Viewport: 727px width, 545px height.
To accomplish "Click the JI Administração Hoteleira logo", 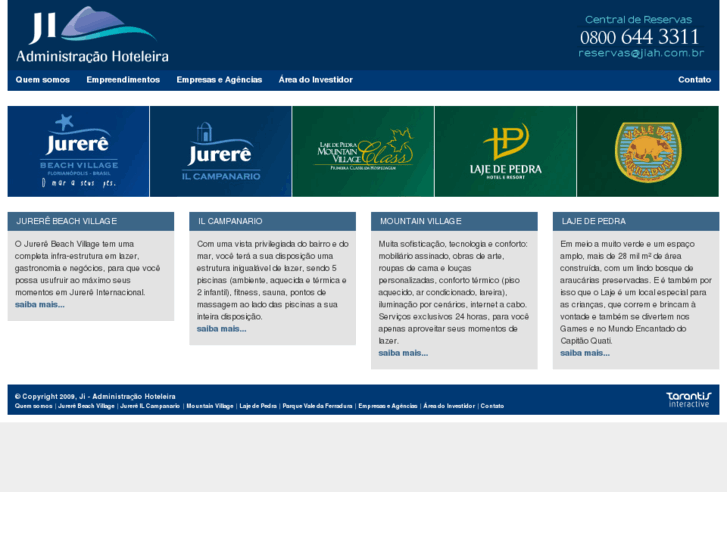I will click(92, 35).
